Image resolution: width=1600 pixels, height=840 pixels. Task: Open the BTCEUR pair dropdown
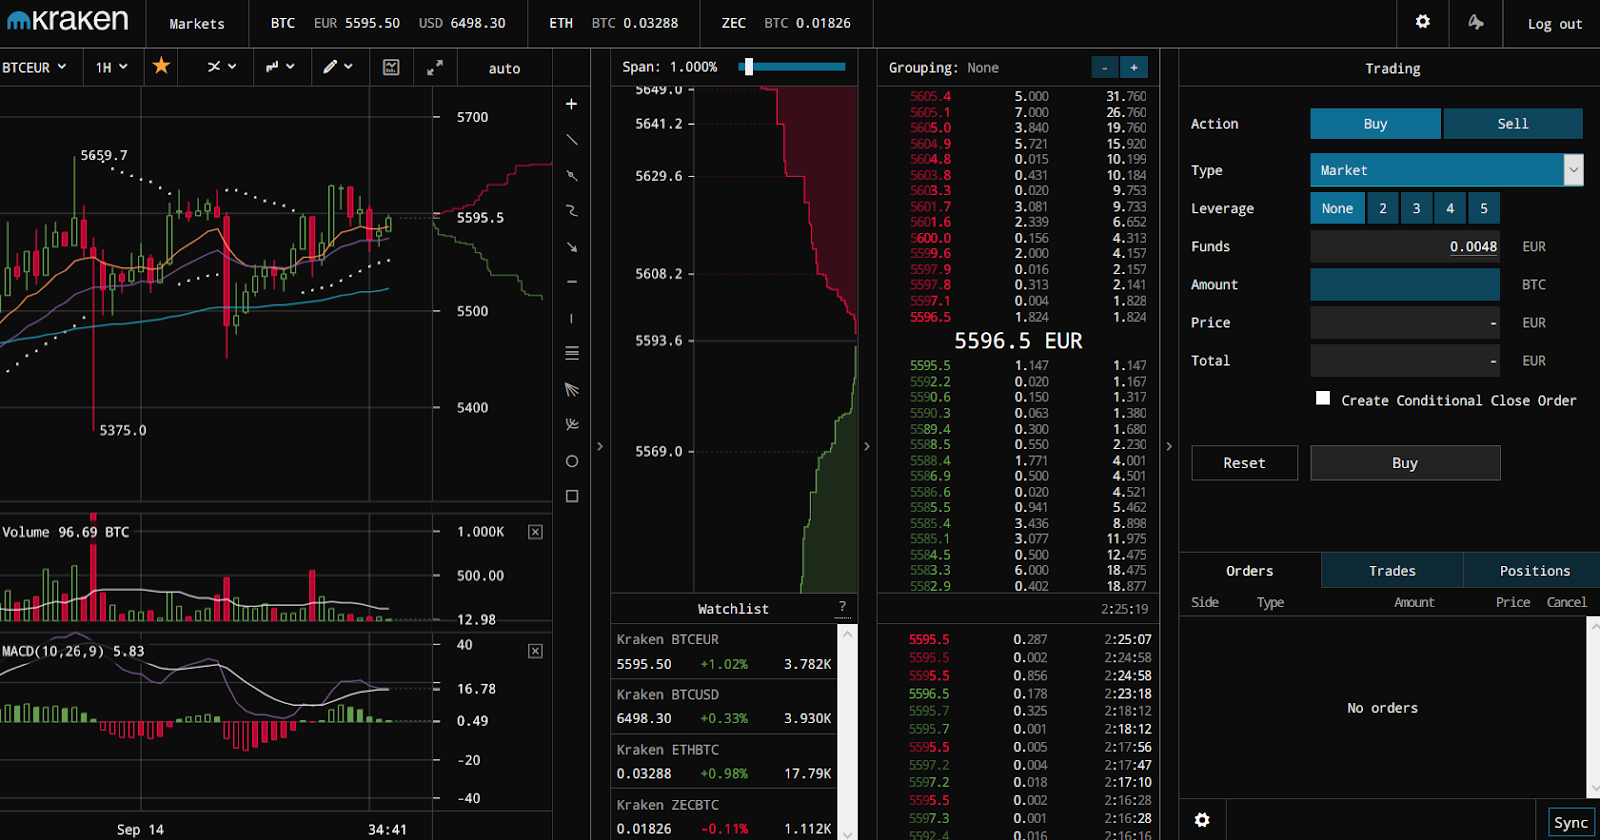click(x=34, y=67)
